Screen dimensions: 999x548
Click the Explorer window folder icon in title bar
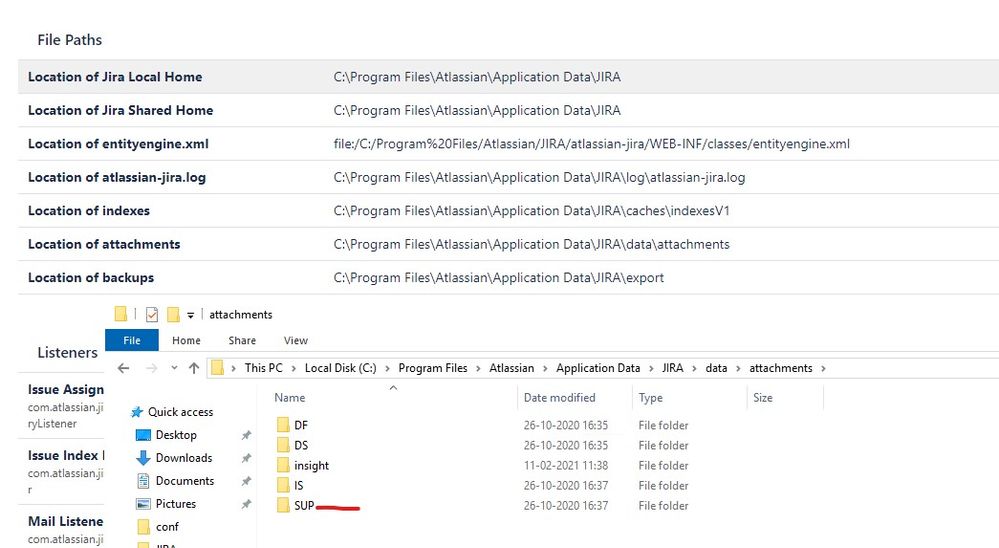point(120,314)
